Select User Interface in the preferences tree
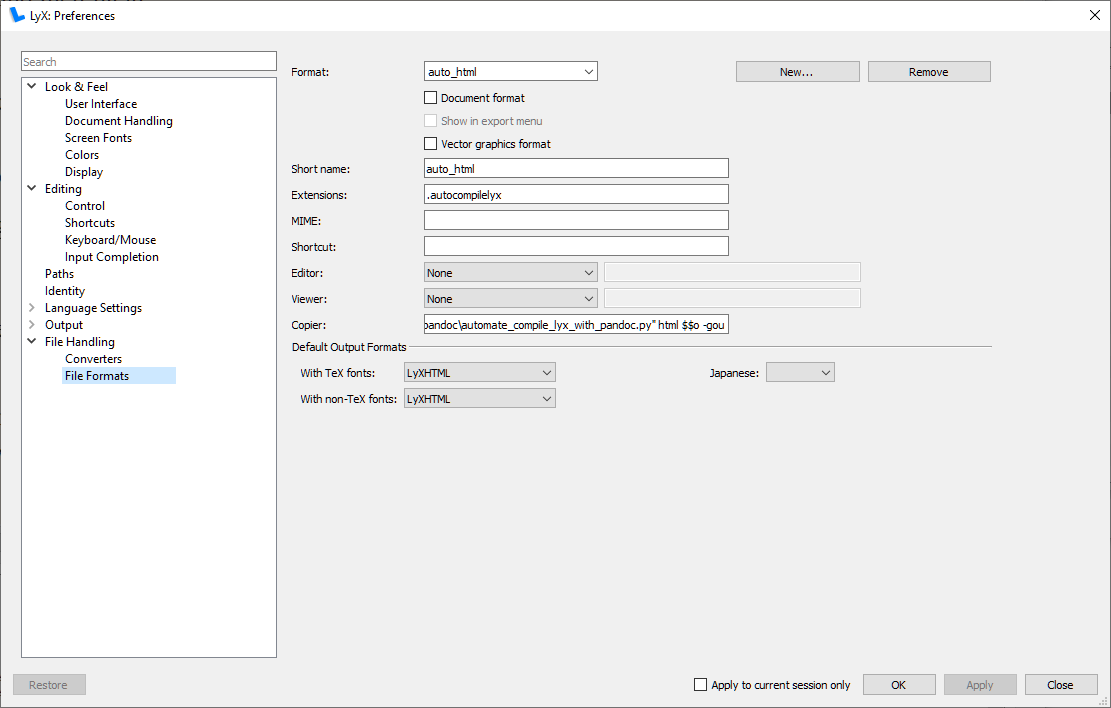The height and width of the screenshot is (708, 1111). (x=101, y=103)
